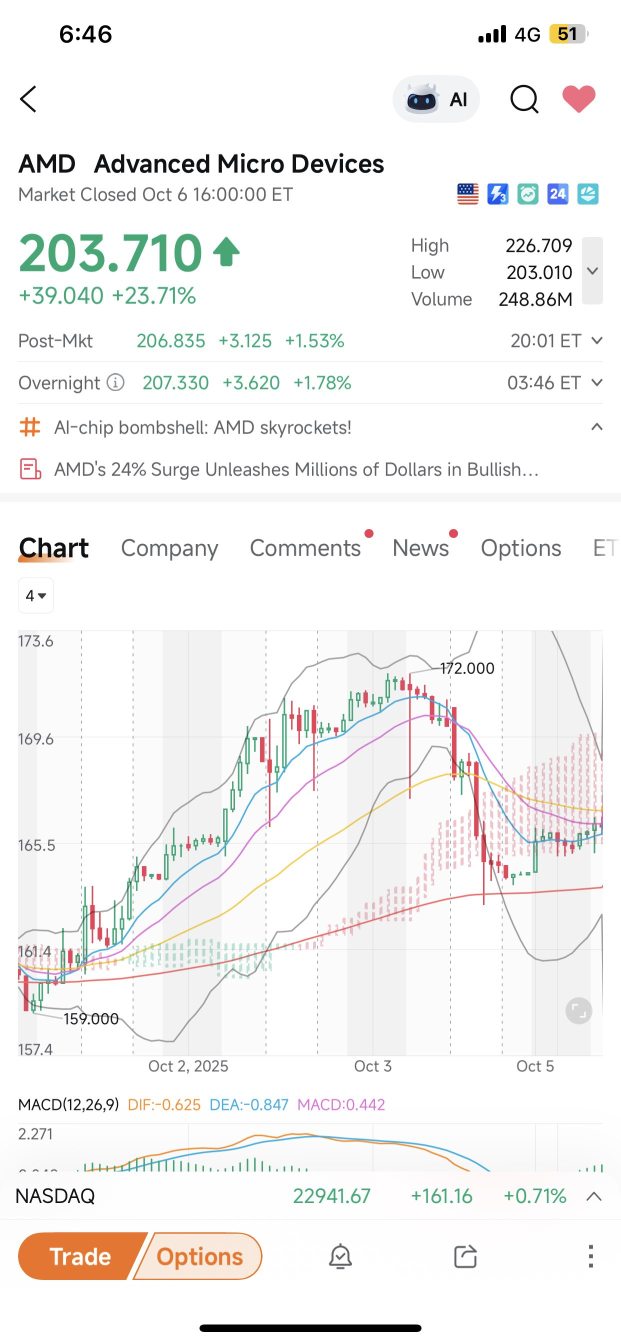Open the three-dot more menu

click(x=591, y=1256)
